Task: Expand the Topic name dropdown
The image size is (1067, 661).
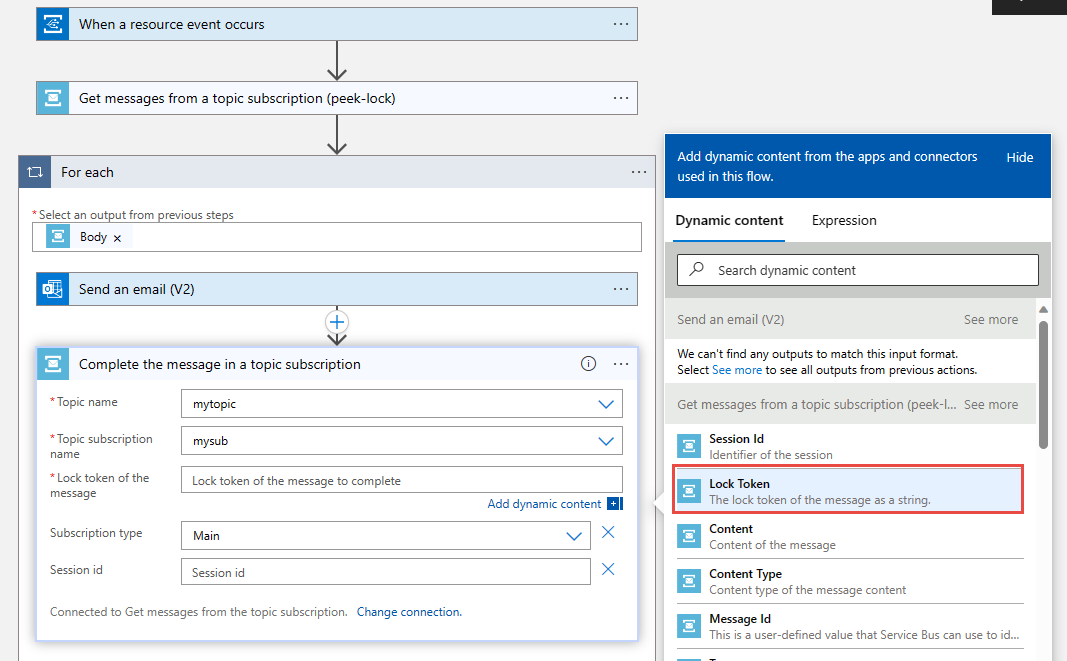Action: 605,404
